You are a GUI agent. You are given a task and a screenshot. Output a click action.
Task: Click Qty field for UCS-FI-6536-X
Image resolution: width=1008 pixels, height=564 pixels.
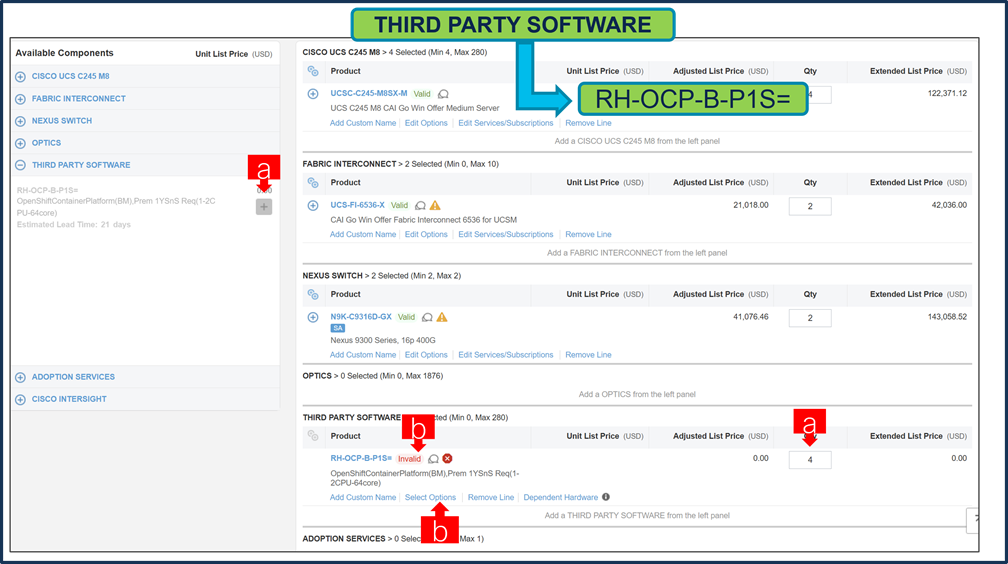pos(810,206)
